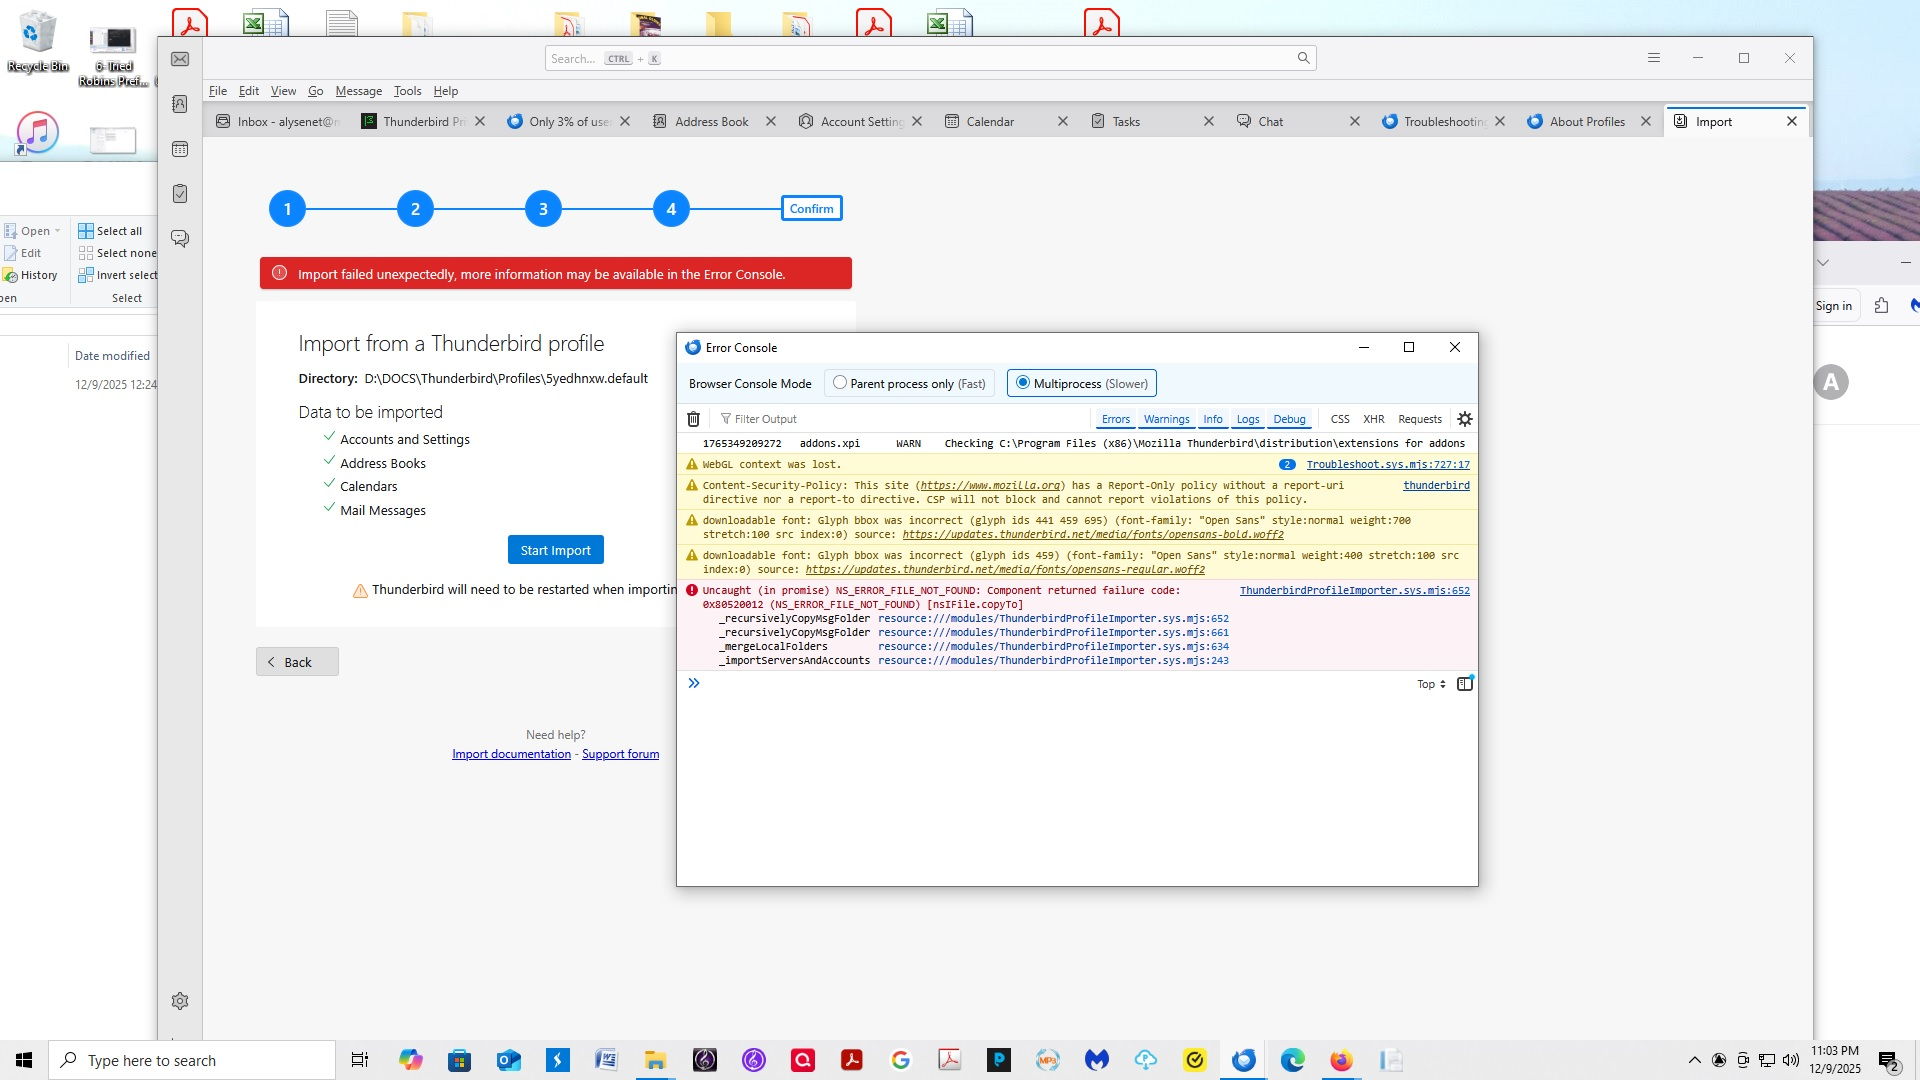The width and height of the screenshot is (1920, 1080).
Task: Expand the console input chevron prompt
Action: tap(694, 683)
